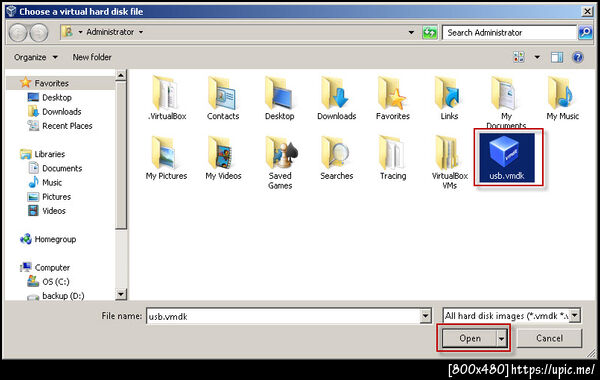Click the File name input field
600x380 pixels.
(284, 316)
